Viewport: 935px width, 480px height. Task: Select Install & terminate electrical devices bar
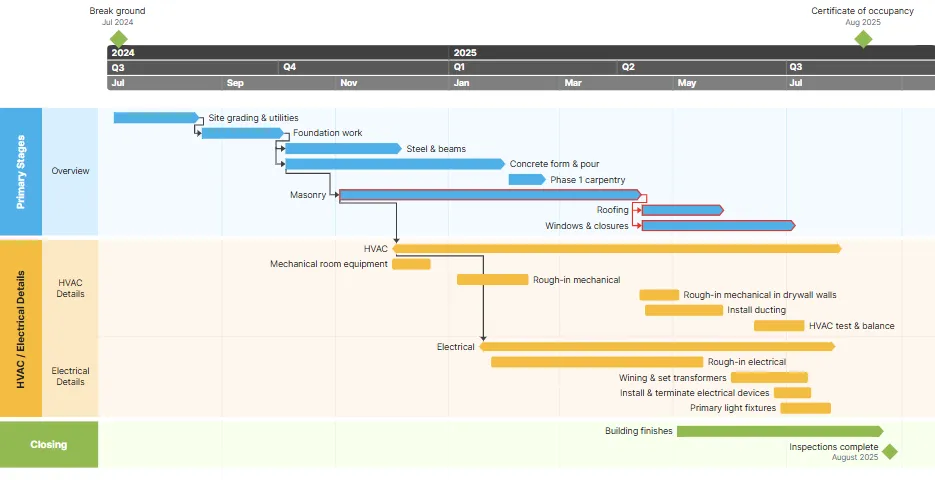click(792, 393)
